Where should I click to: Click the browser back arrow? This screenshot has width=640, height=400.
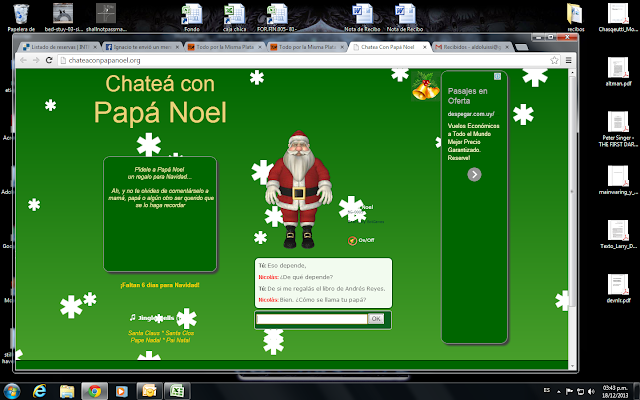point(23,60)
